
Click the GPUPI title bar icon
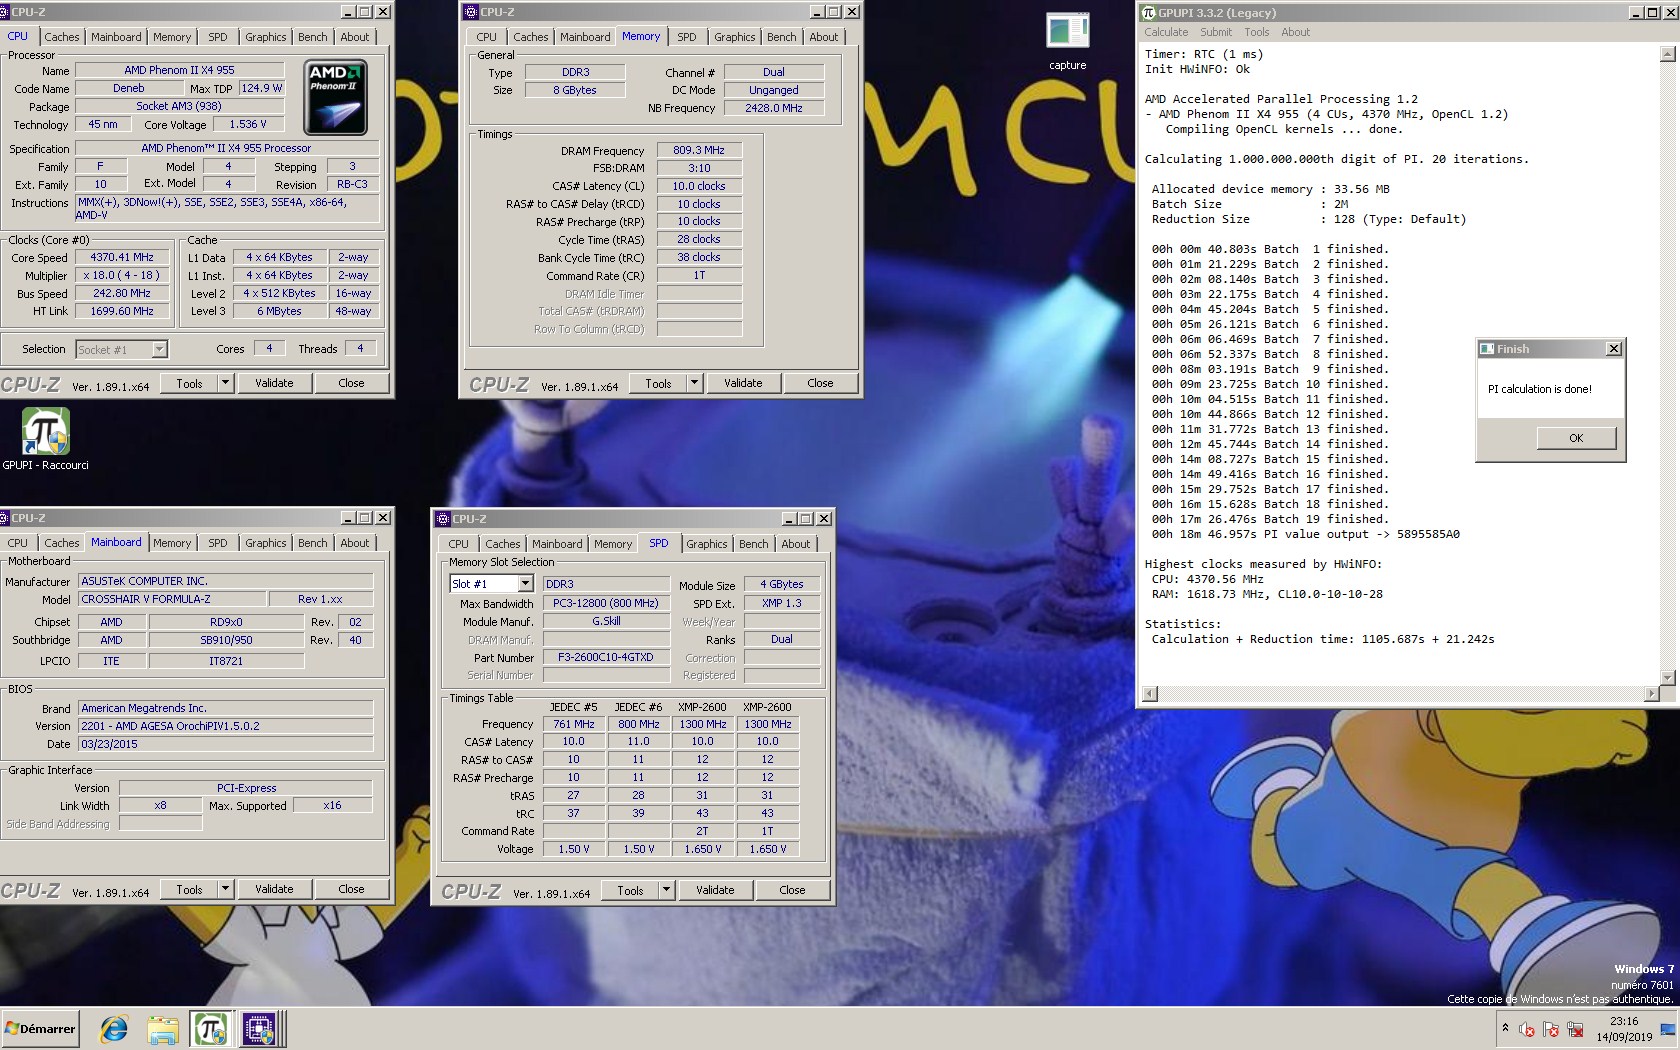[x=1148, y=12]
